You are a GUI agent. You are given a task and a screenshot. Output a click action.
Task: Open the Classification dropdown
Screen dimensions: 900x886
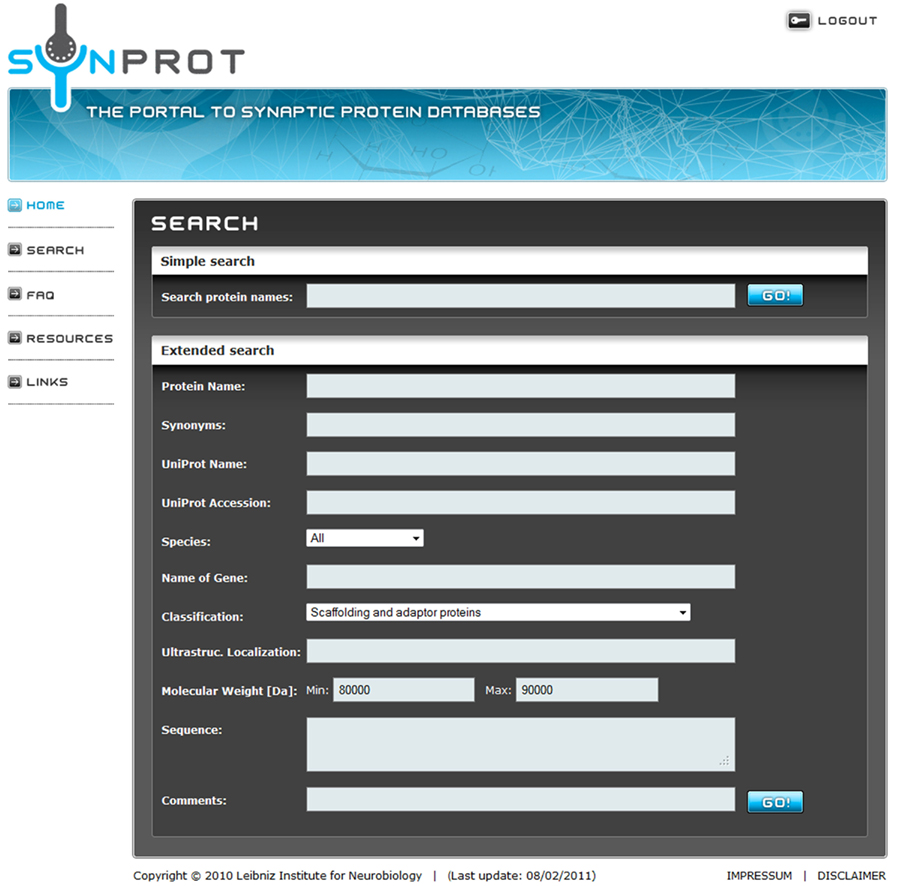(x=498, y=612)
